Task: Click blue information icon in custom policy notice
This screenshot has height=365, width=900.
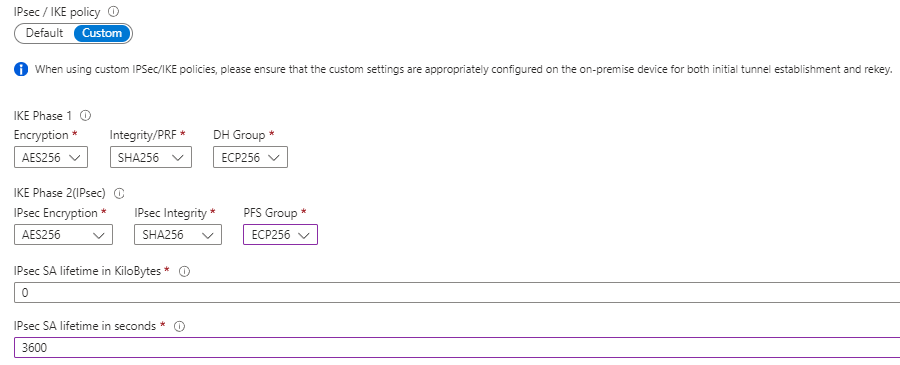Action: (21, 70)
